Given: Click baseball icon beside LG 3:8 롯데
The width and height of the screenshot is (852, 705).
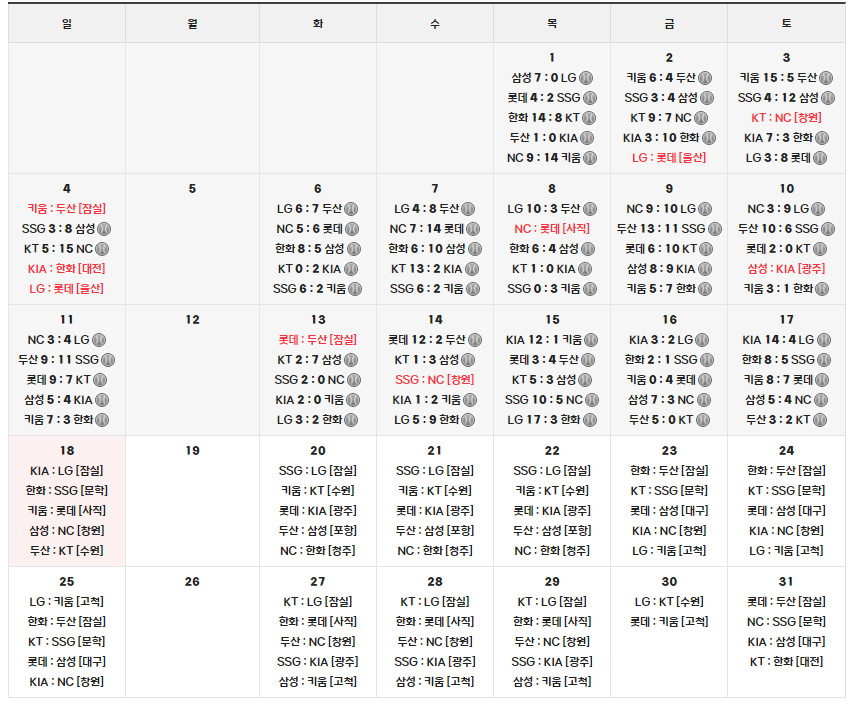Looking at the screenshot, I should pyautogui.click(x=820, y=158).
